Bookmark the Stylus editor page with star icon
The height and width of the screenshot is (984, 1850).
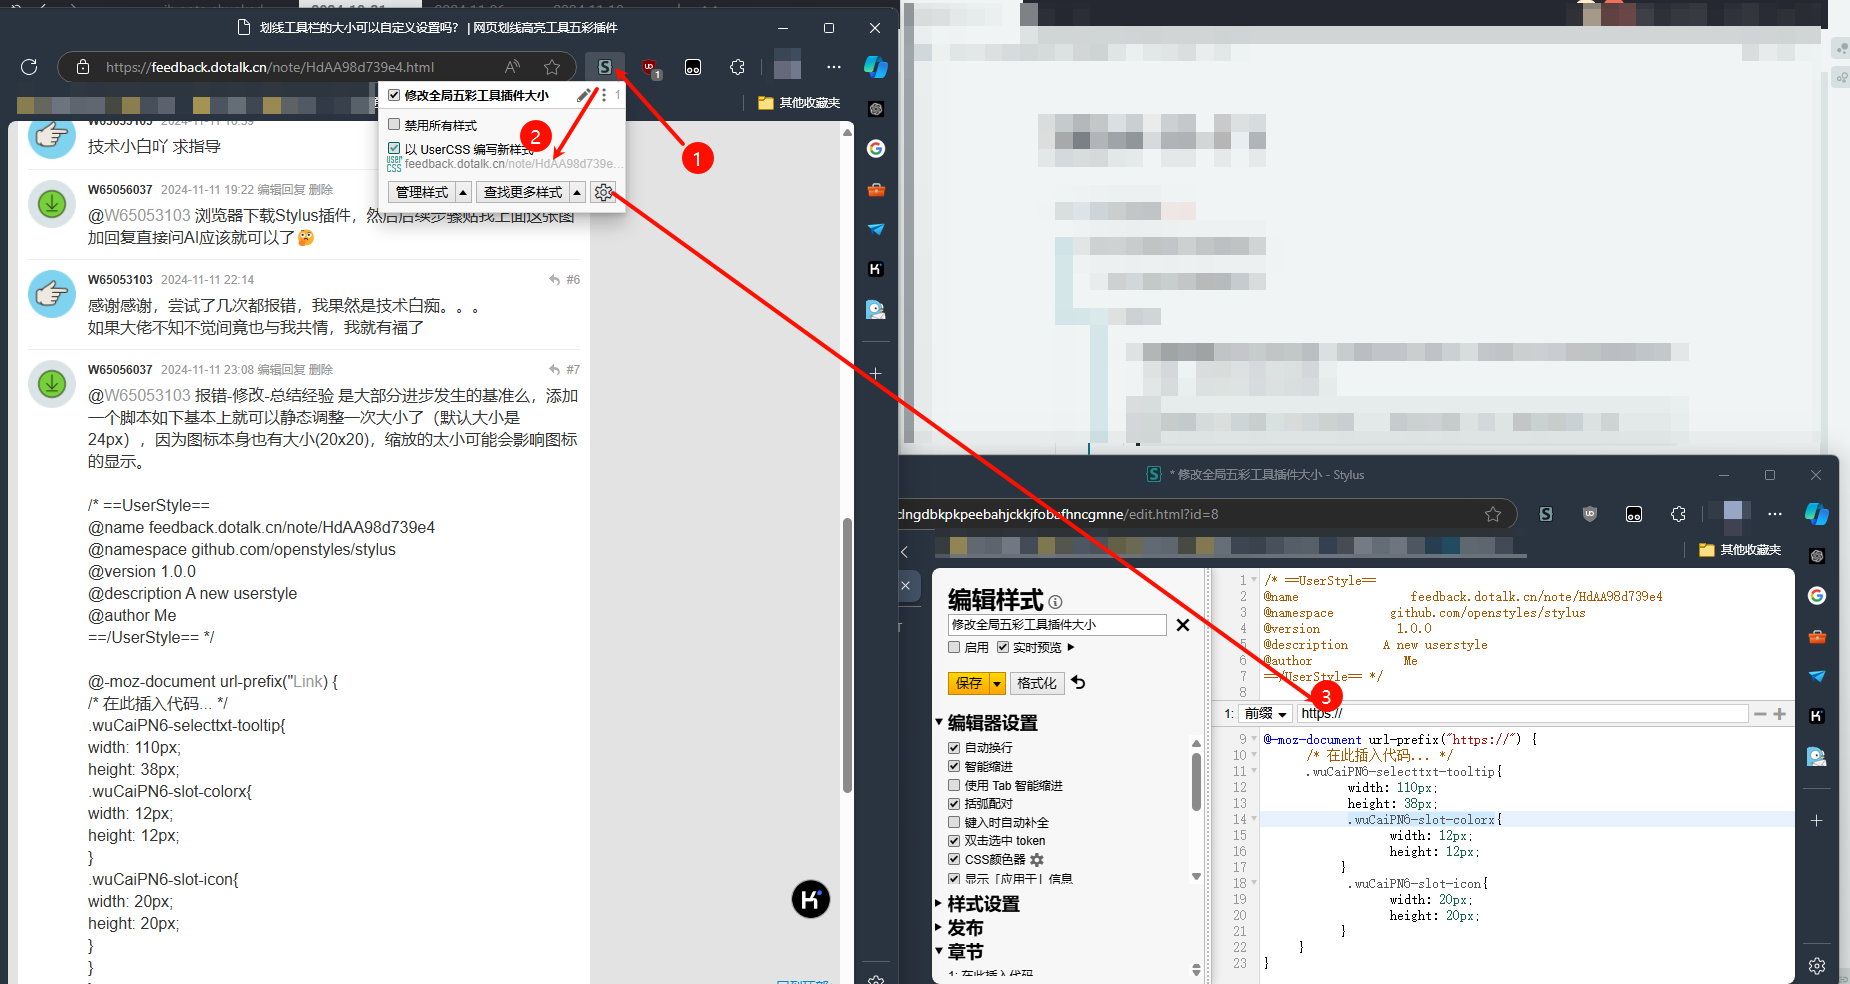(x=1493, y=514)
